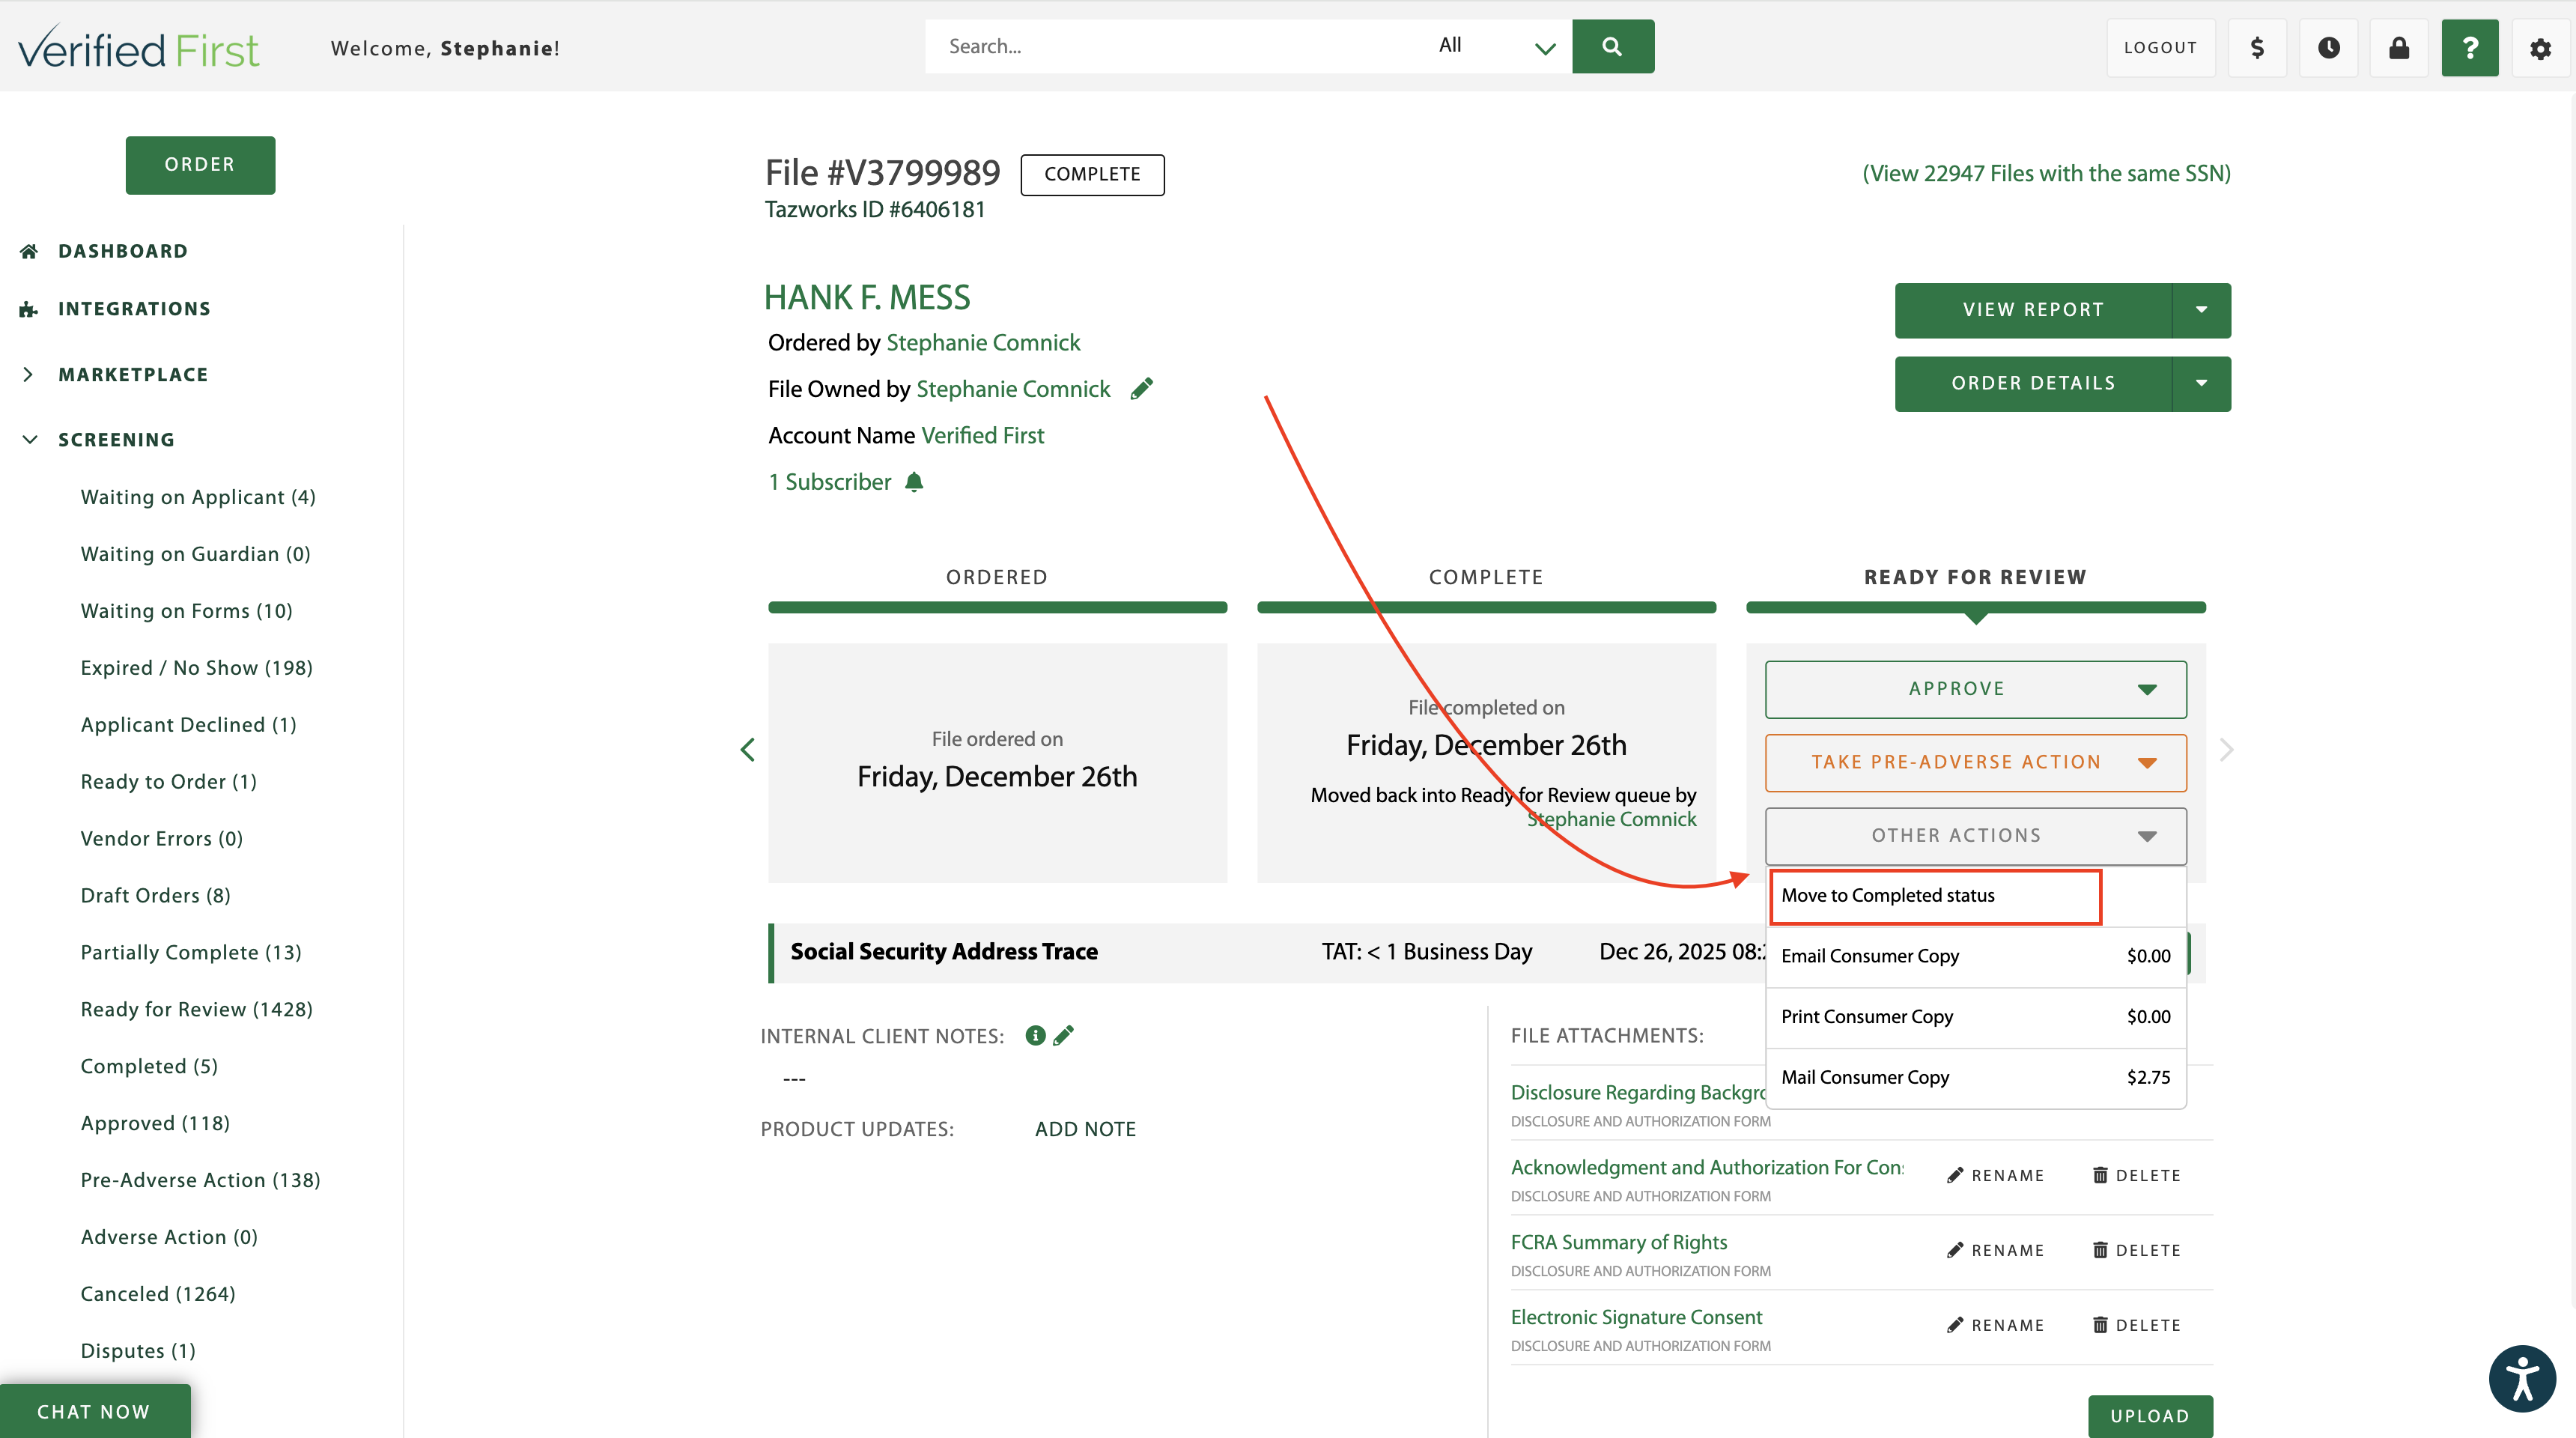Open the View Report dropdown arrow
The height and width of the screenshot is (1438, 2576).
(x=2201, y=310)
